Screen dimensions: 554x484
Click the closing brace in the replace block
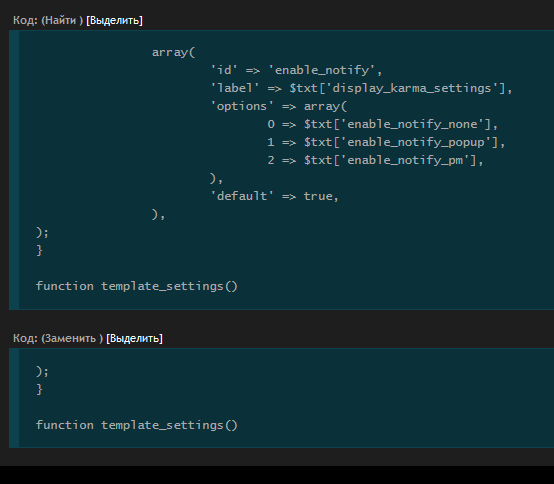coord(39,389)
